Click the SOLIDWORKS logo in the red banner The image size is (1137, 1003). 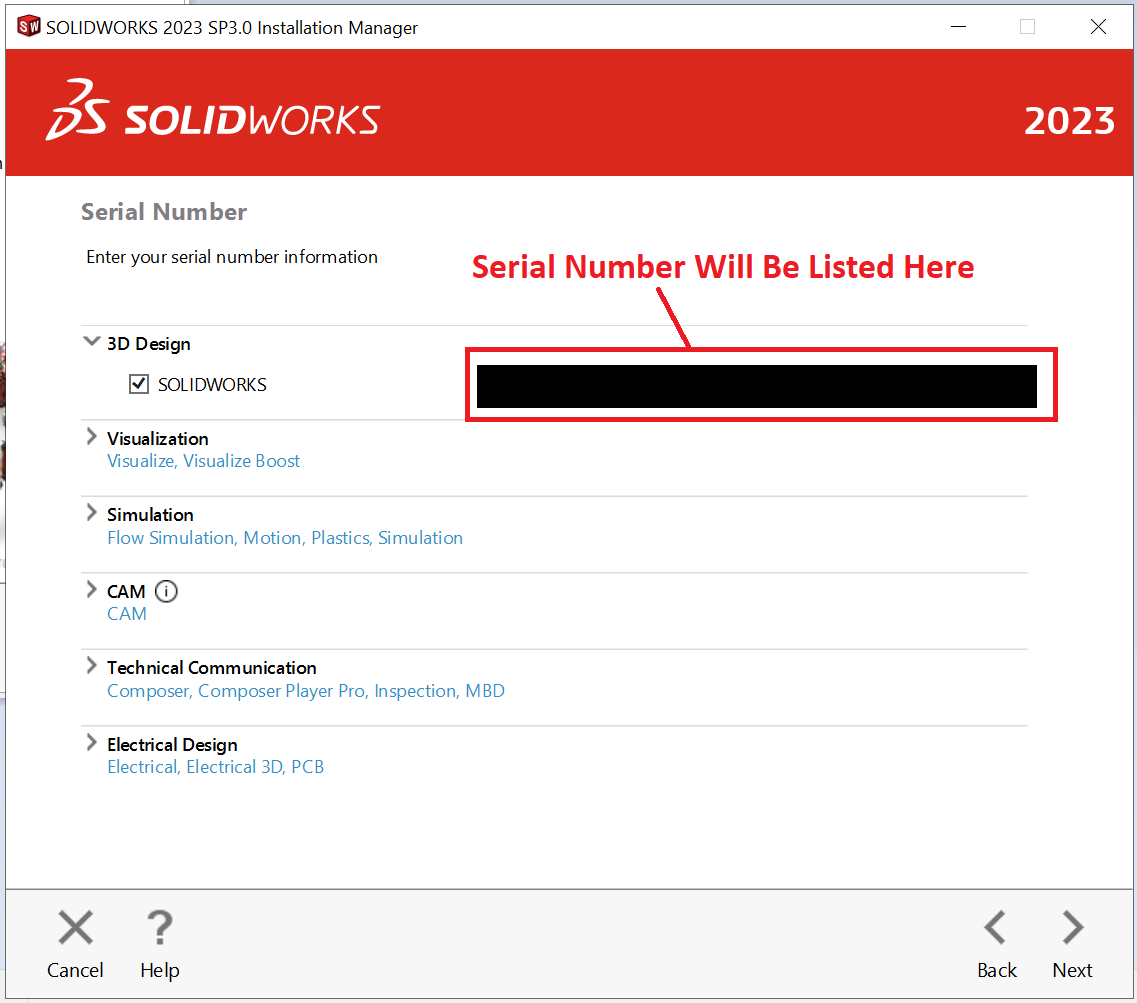click(x=212, y=110)
